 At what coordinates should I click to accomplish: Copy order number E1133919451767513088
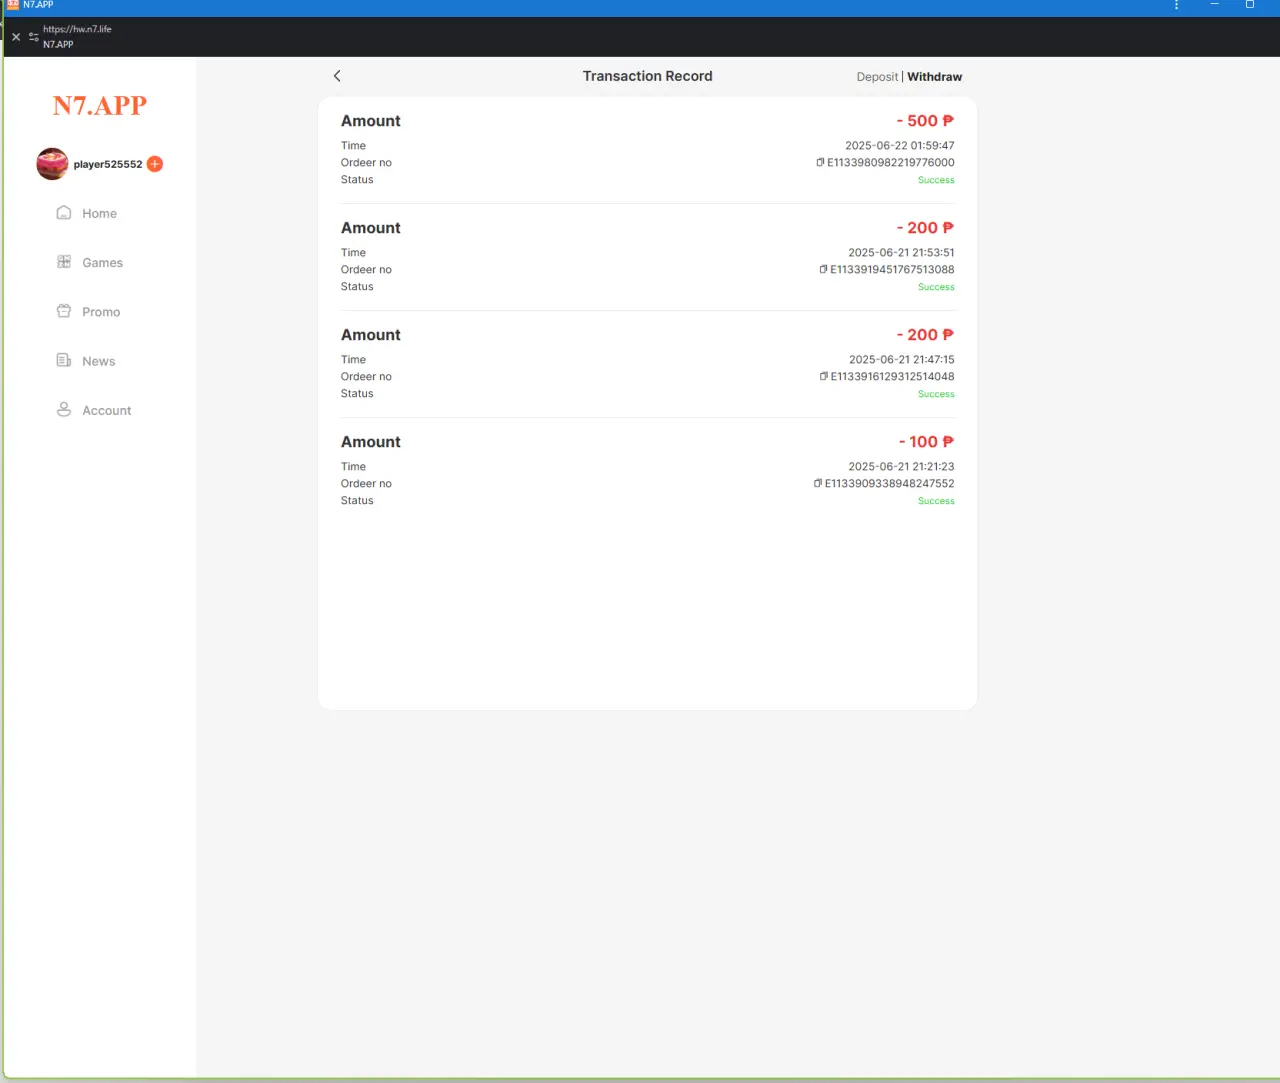click(x=823, y=269)
